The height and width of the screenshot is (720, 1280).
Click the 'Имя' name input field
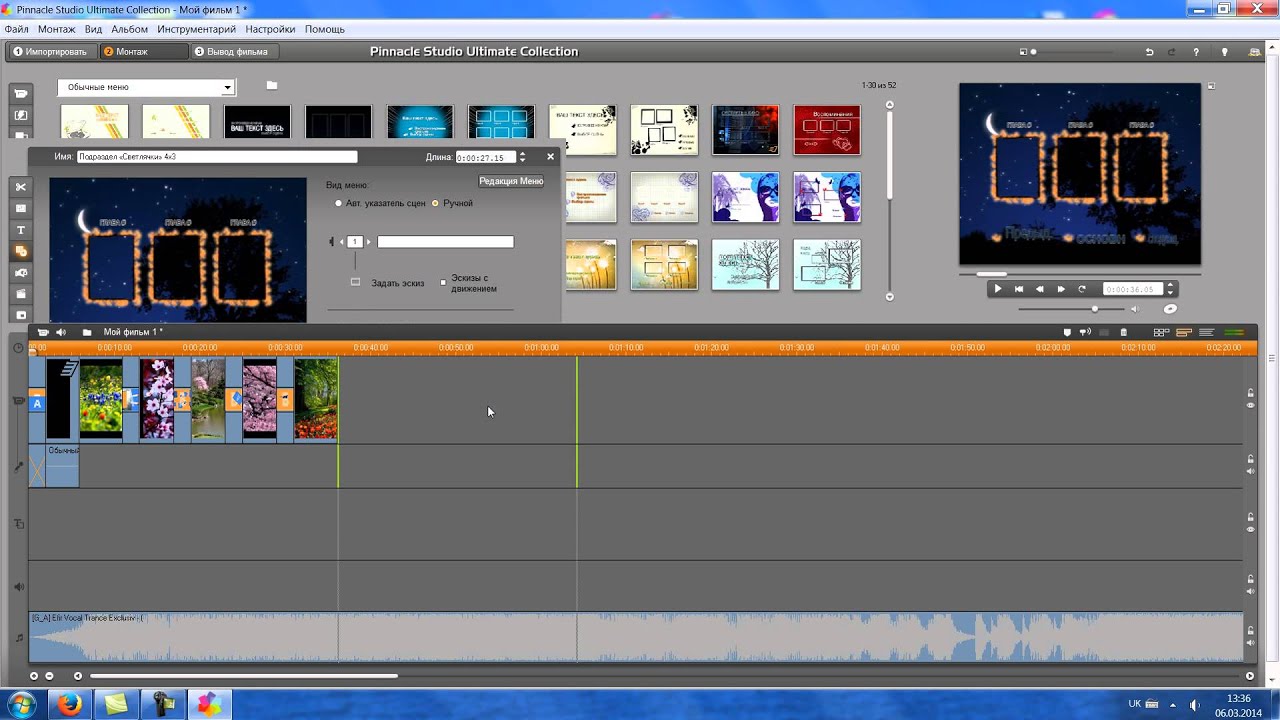[x=217, y=157]
